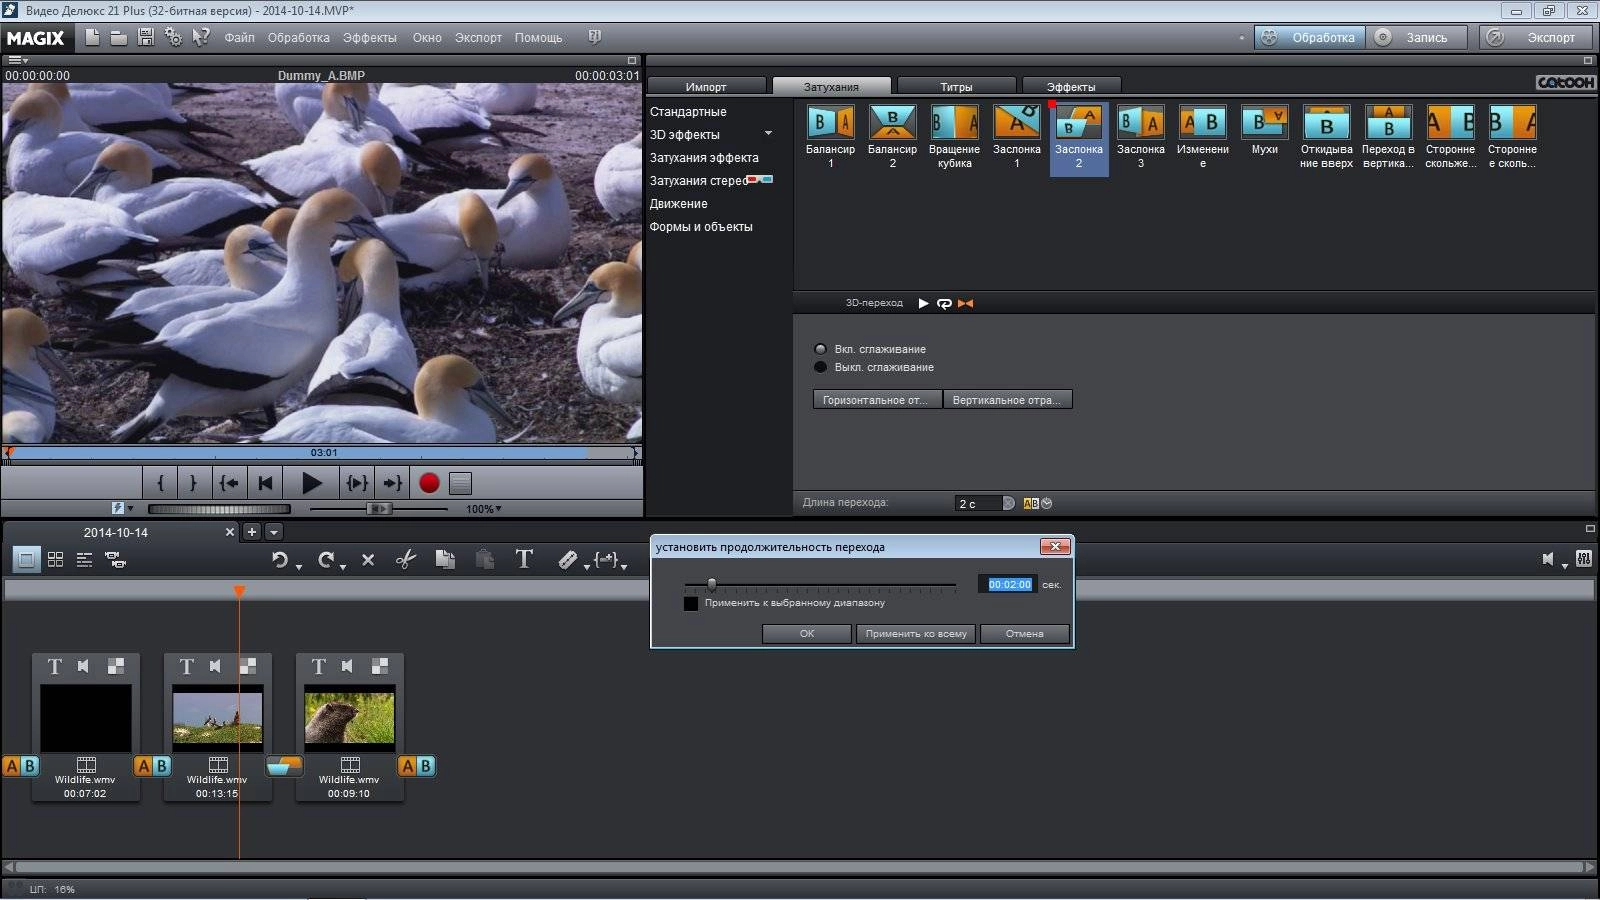
Task: Click the new project page icon
Action: coord(92,37)
